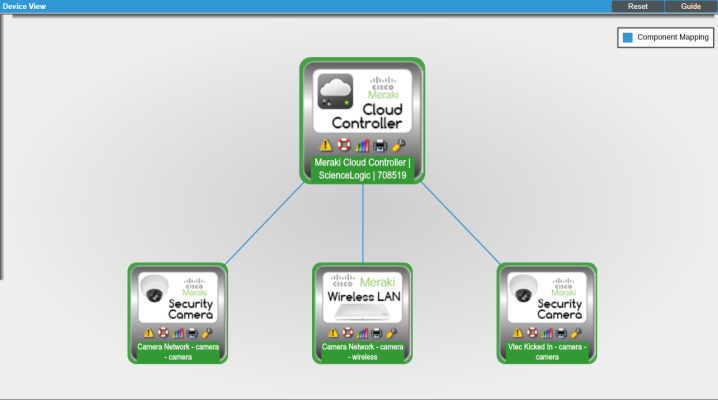Click wrench icon on Vtec Kicked In camera node
The height and width of the screenshot is (400, 718).
[576, 333]
